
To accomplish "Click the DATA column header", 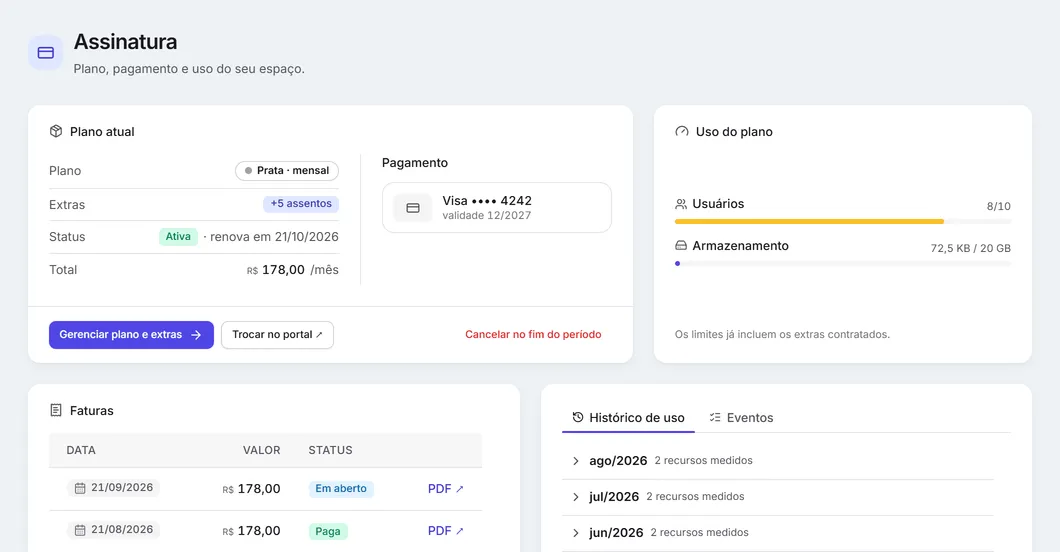I will coord(80,450).
